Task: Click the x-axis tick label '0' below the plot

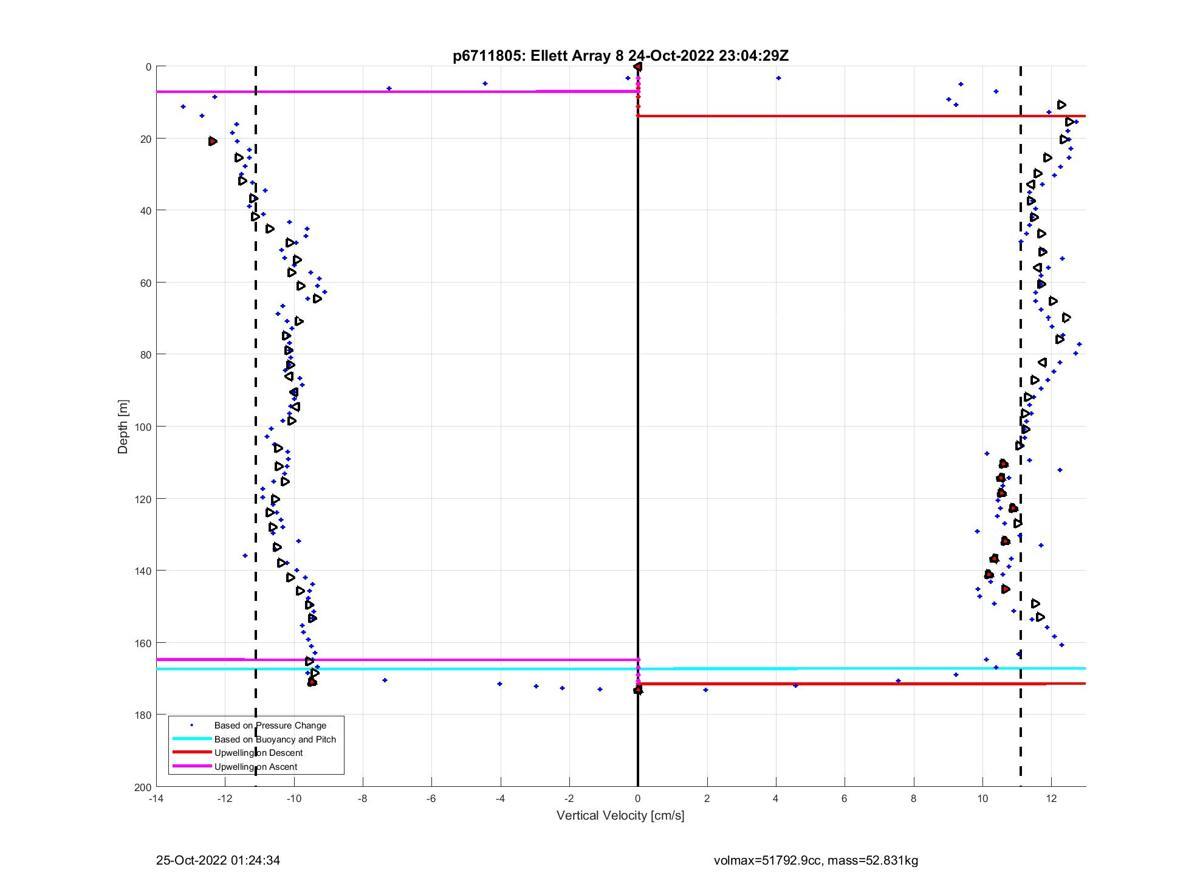Action: tap(638, 799)
